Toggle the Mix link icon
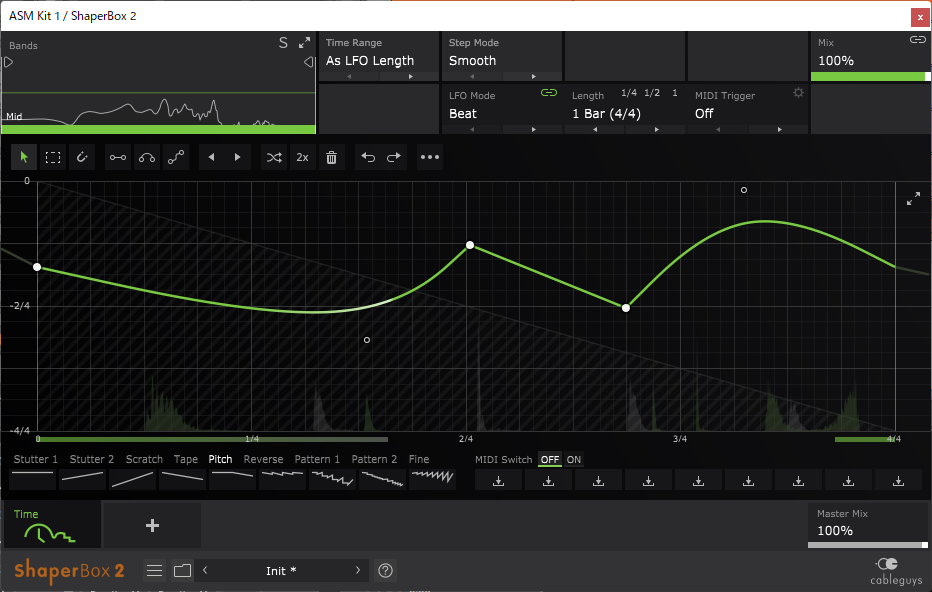Screen dimensions: 932x592 (918, 40)
